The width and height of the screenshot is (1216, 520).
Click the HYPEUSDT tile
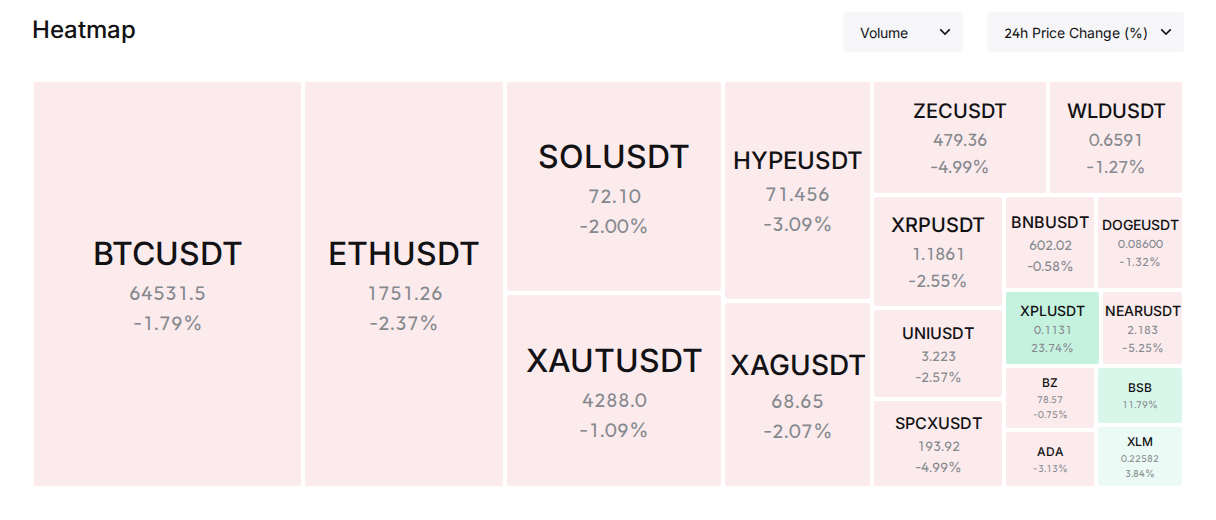797,190
